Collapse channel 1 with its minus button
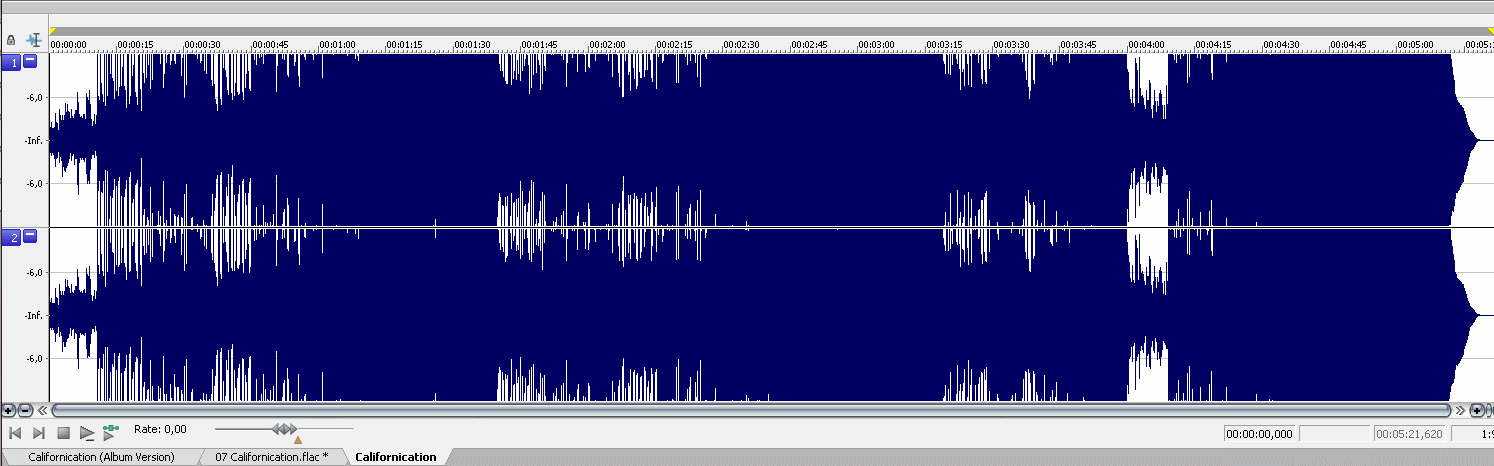The image size is (1494, 466). pyautogui.click(x=30, y=61)
